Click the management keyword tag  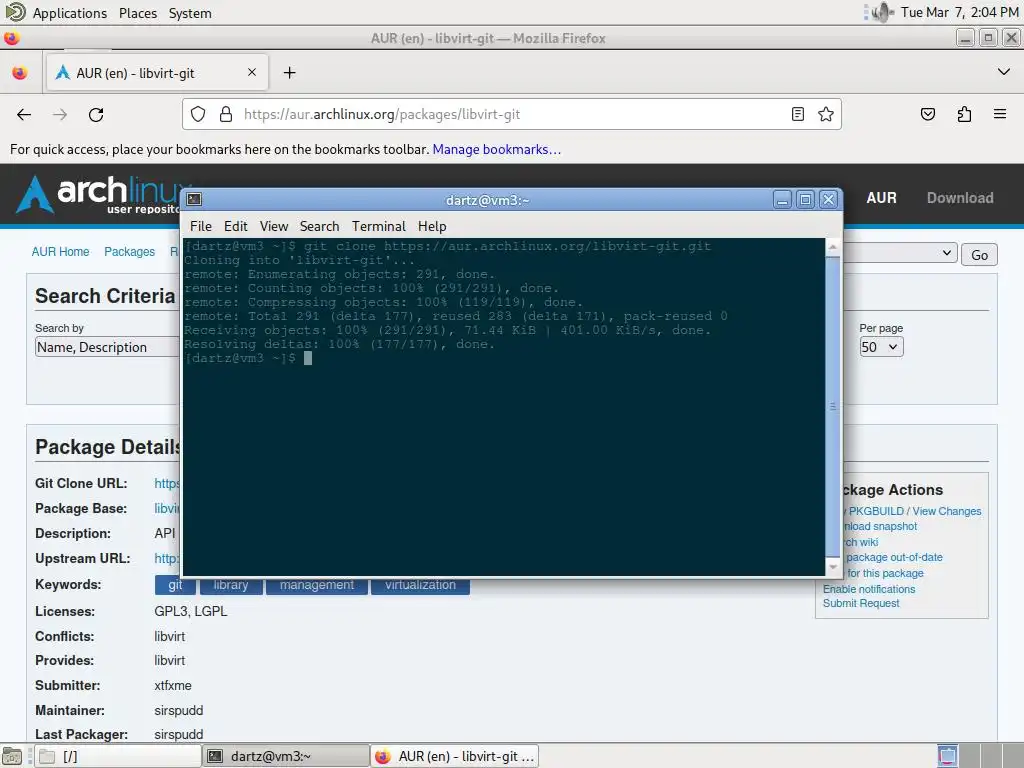tap(317, 585)
